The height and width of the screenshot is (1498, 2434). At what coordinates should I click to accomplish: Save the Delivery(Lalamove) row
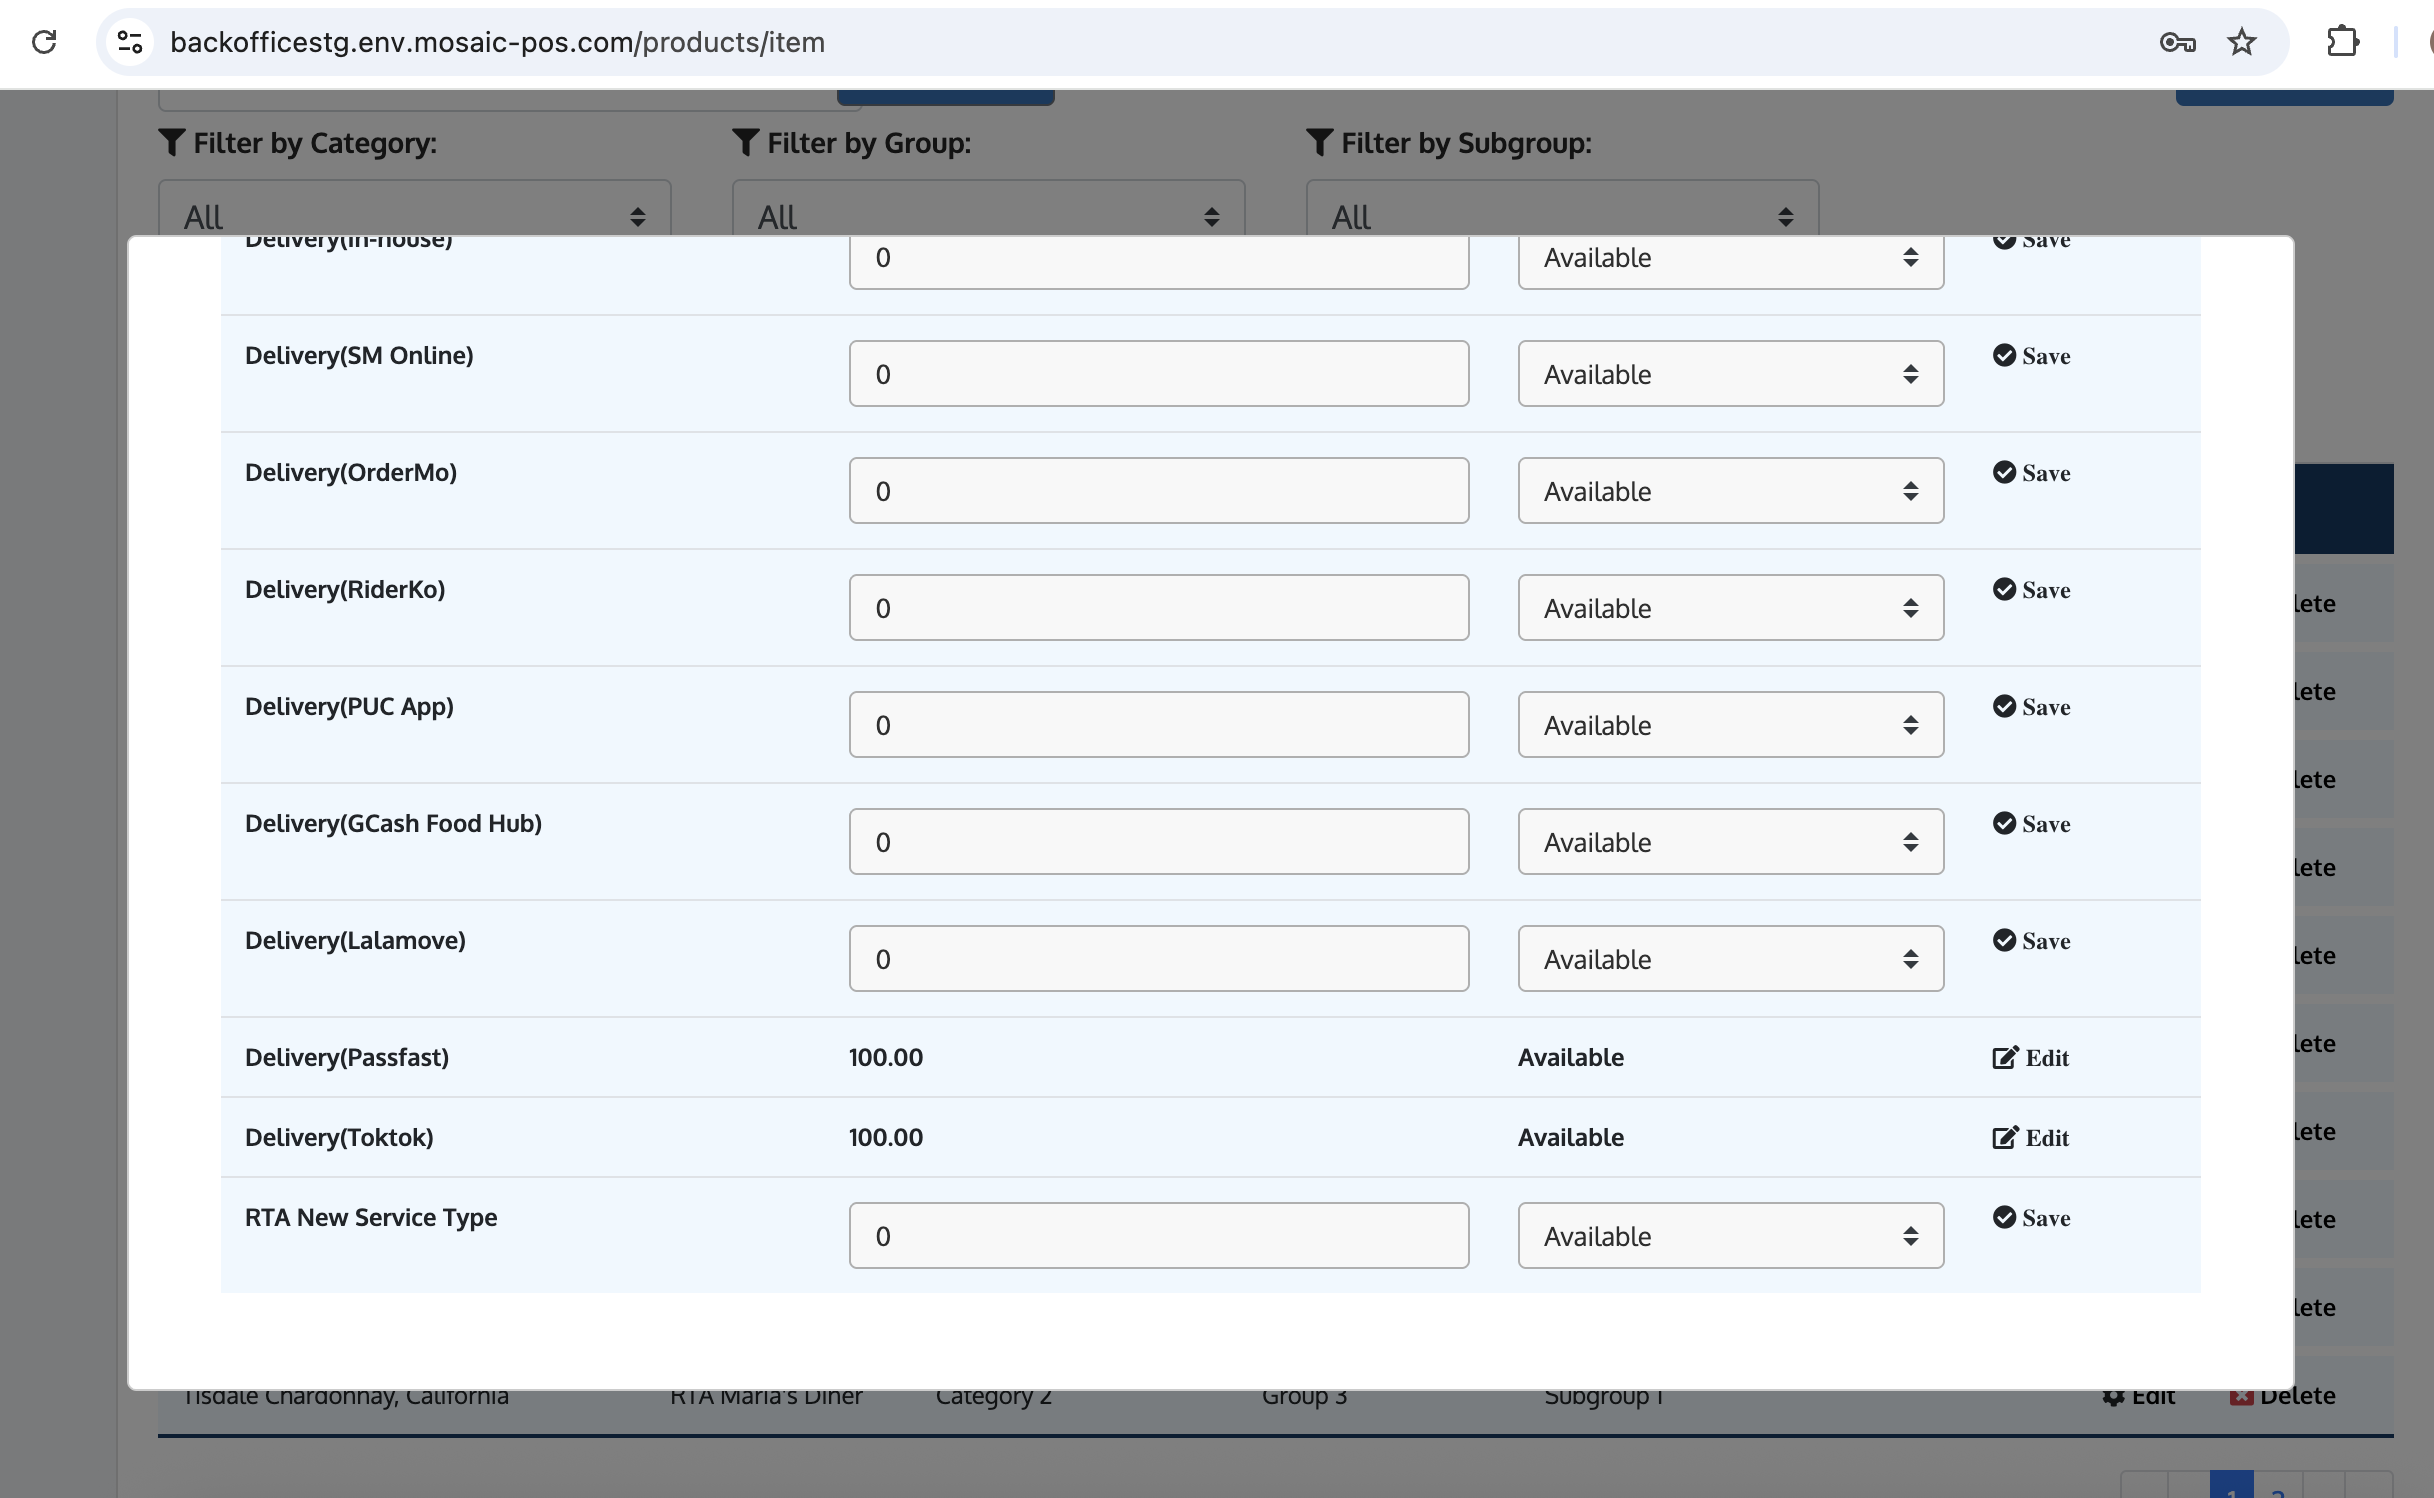pyautogui.click(x=2031, y=941)
